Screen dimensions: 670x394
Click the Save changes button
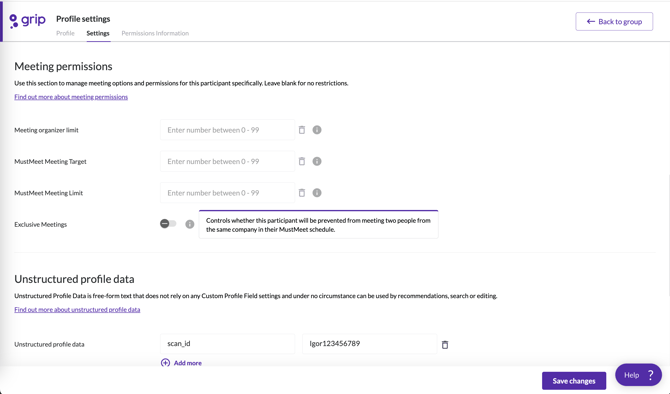pyautogui.click(x=574, y=381)
